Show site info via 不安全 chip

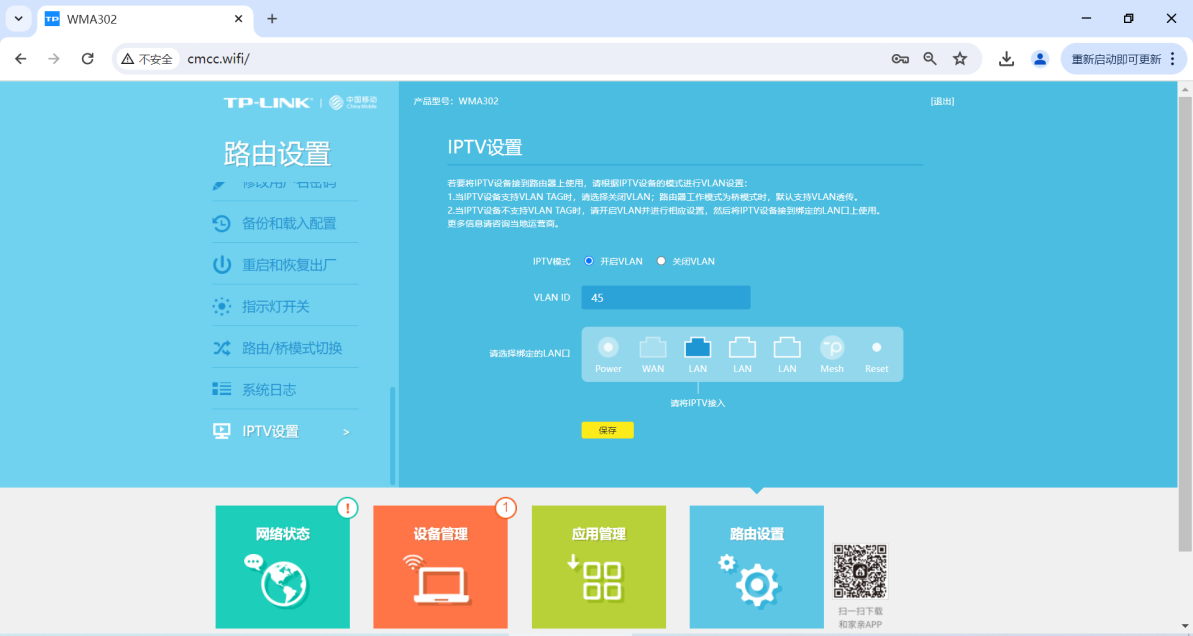[147, 59]
